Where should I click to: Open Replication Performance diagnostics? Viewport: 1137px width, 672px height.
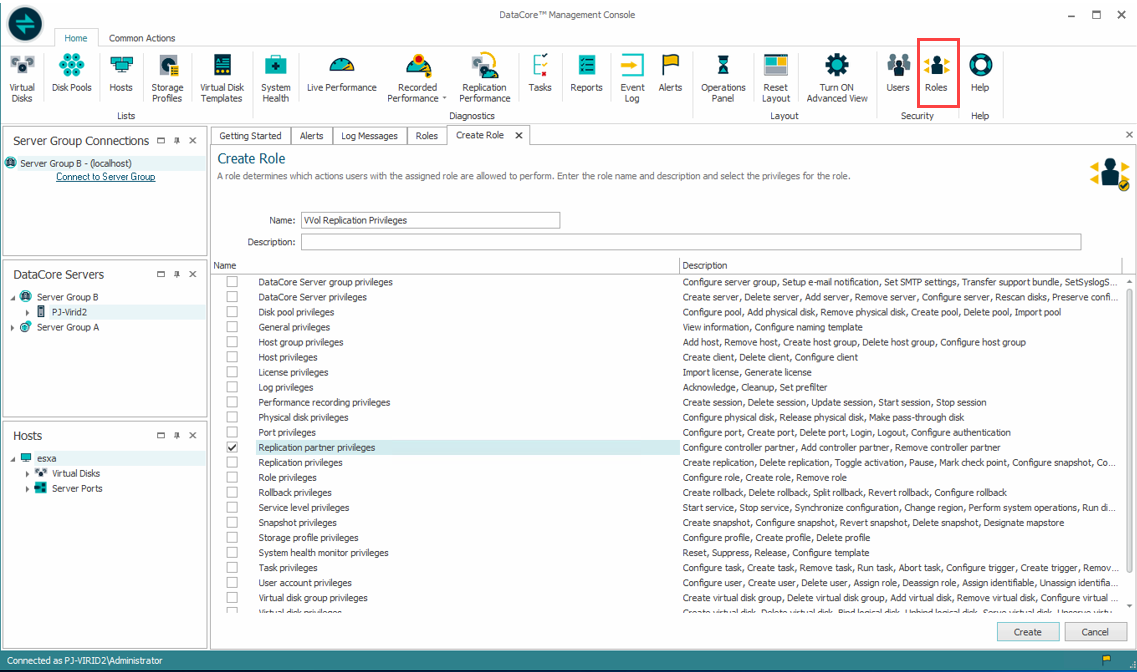(484, 77)
